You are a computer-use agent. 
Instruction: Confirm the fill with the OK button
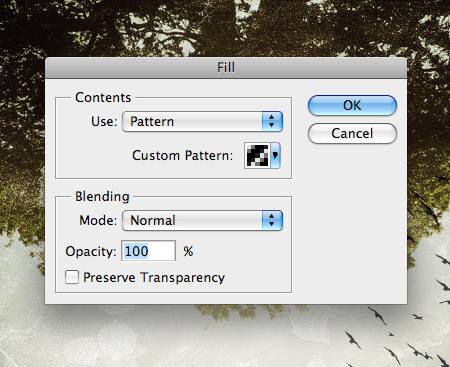(352, 105)
